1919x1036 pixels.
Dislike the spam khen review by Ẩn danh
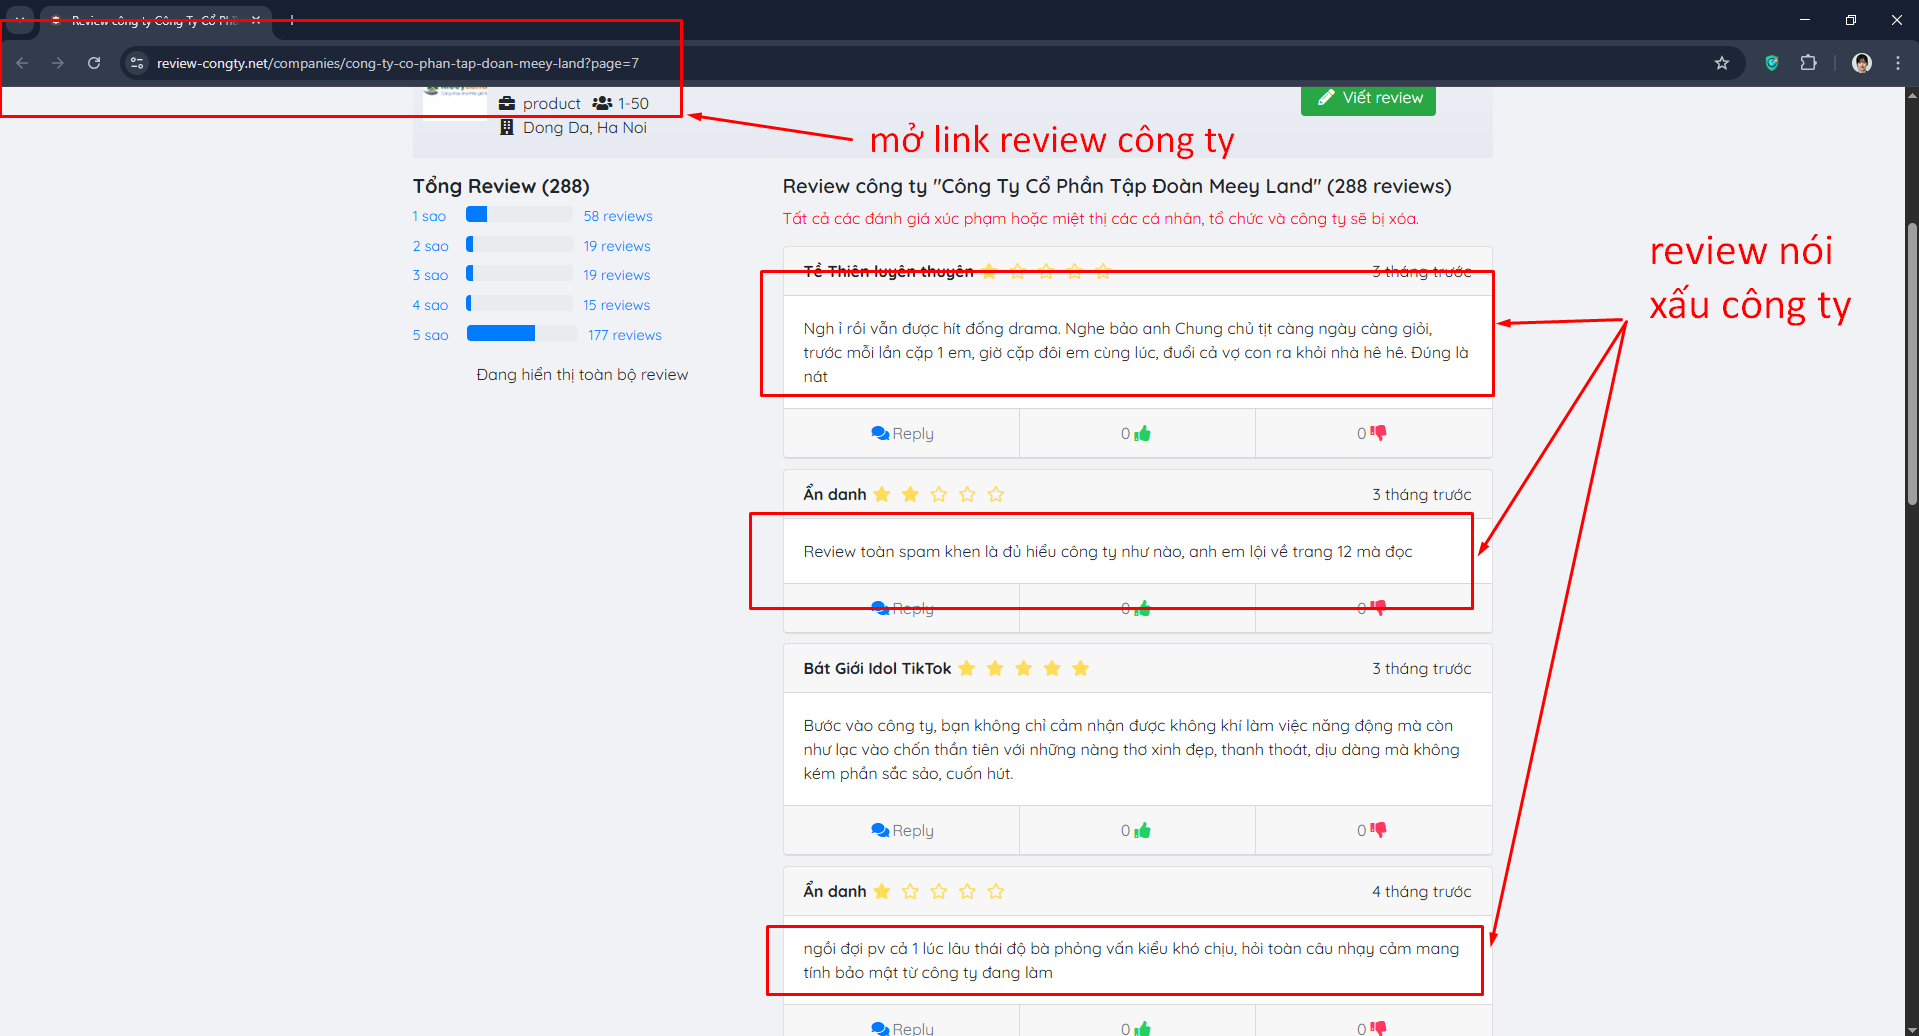pos(1378,608)
